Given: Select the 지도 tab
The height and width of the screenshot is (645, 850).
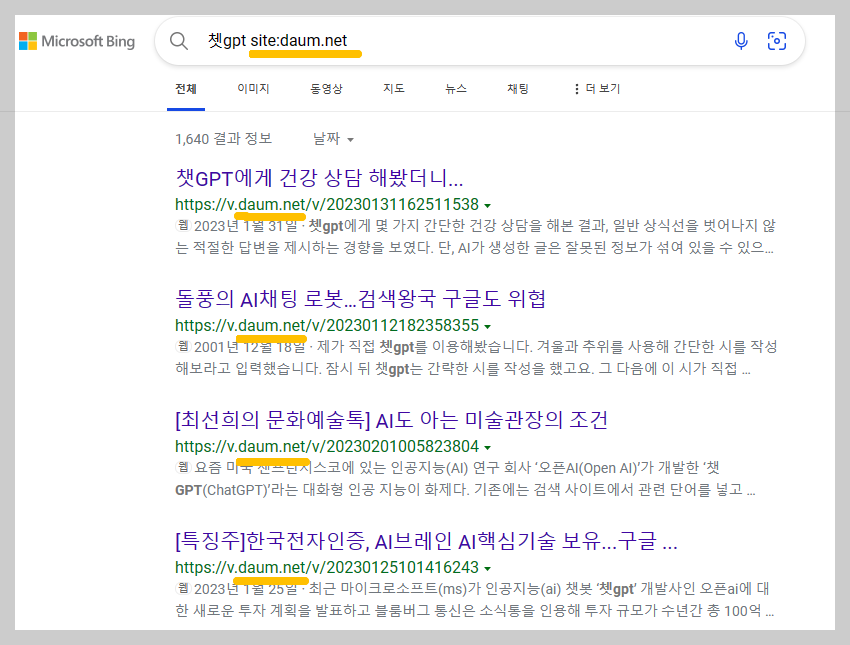Looking at the screenshot, I should (x=393, y=88).
